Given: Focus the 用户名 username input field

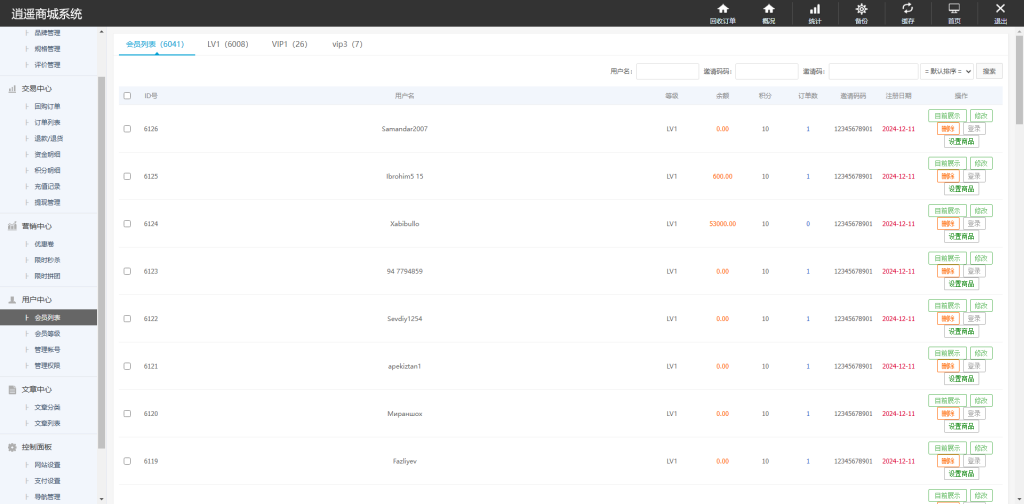Looking at the screenshot, I should [667, 71].
